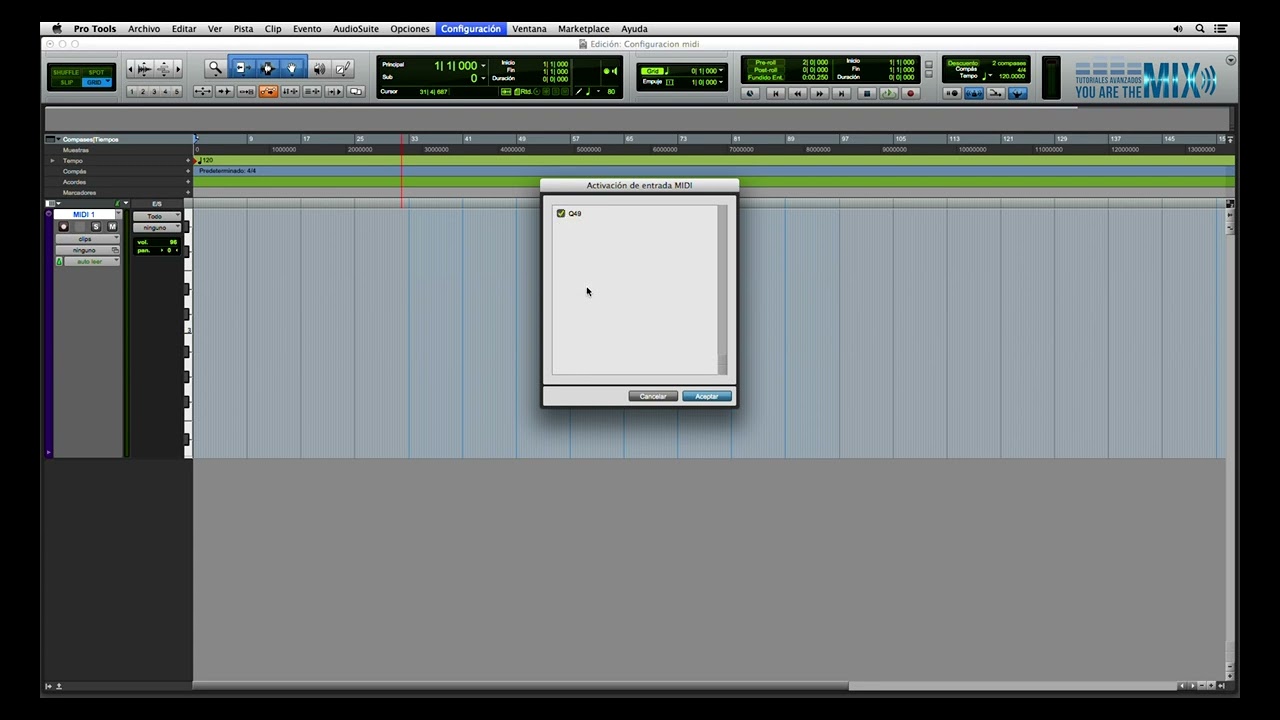Viewport: 1280px width, 720px height.
Task: Select Slip edit mode
Action: (66, 82)
